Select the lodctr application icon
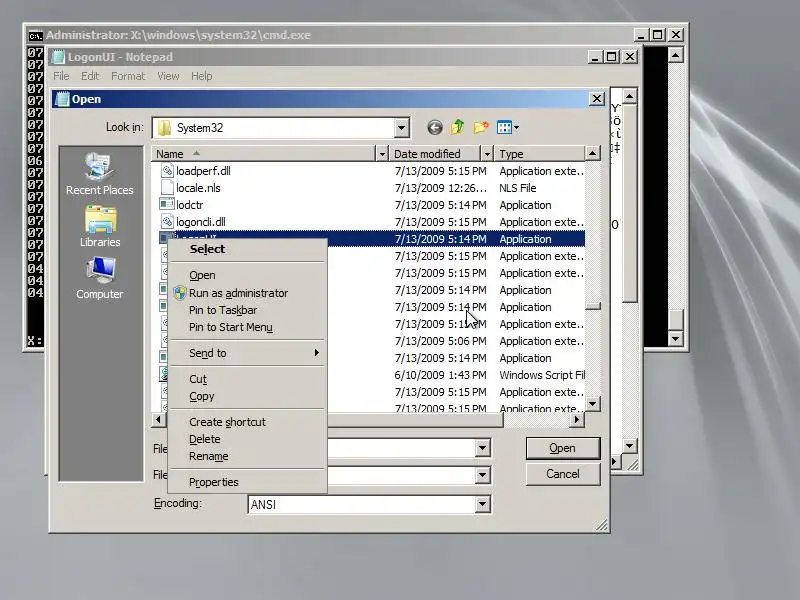800x600 pixels. click(167, 205)
